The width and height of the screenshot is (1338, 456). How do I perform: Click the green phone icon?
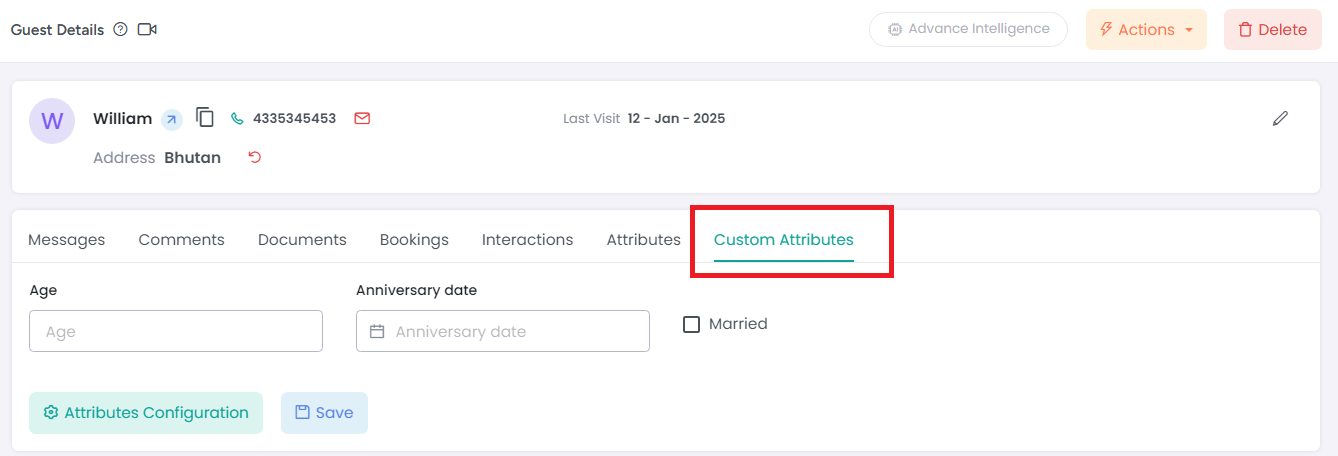pos(237,119)
